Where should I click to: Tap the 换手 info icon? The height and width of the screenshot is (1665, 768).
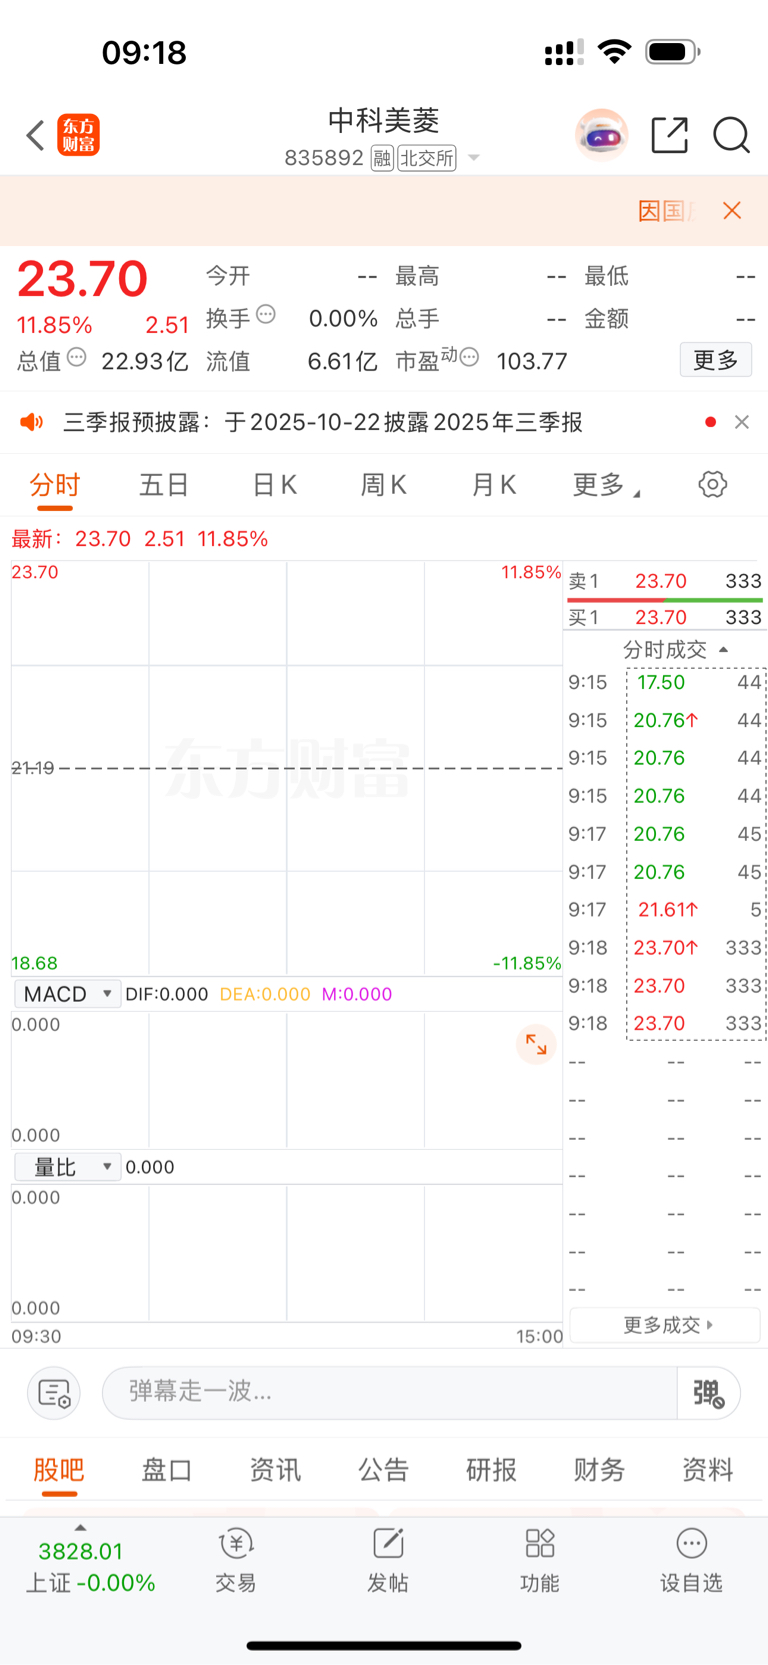click(266, 314)
